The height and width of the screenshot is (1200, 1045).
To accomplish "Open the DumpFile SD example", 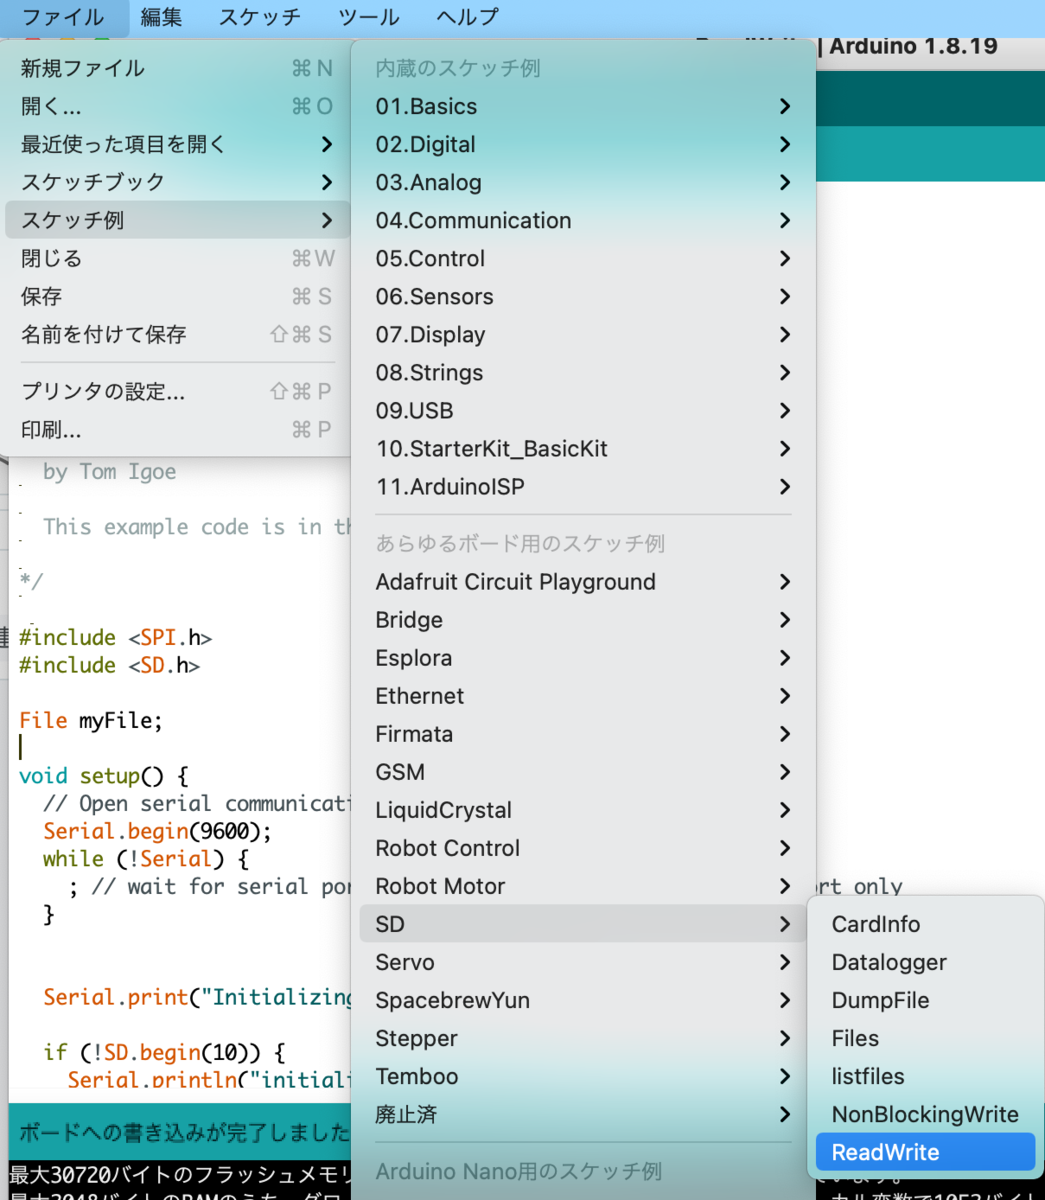I will click(926, 1000).
